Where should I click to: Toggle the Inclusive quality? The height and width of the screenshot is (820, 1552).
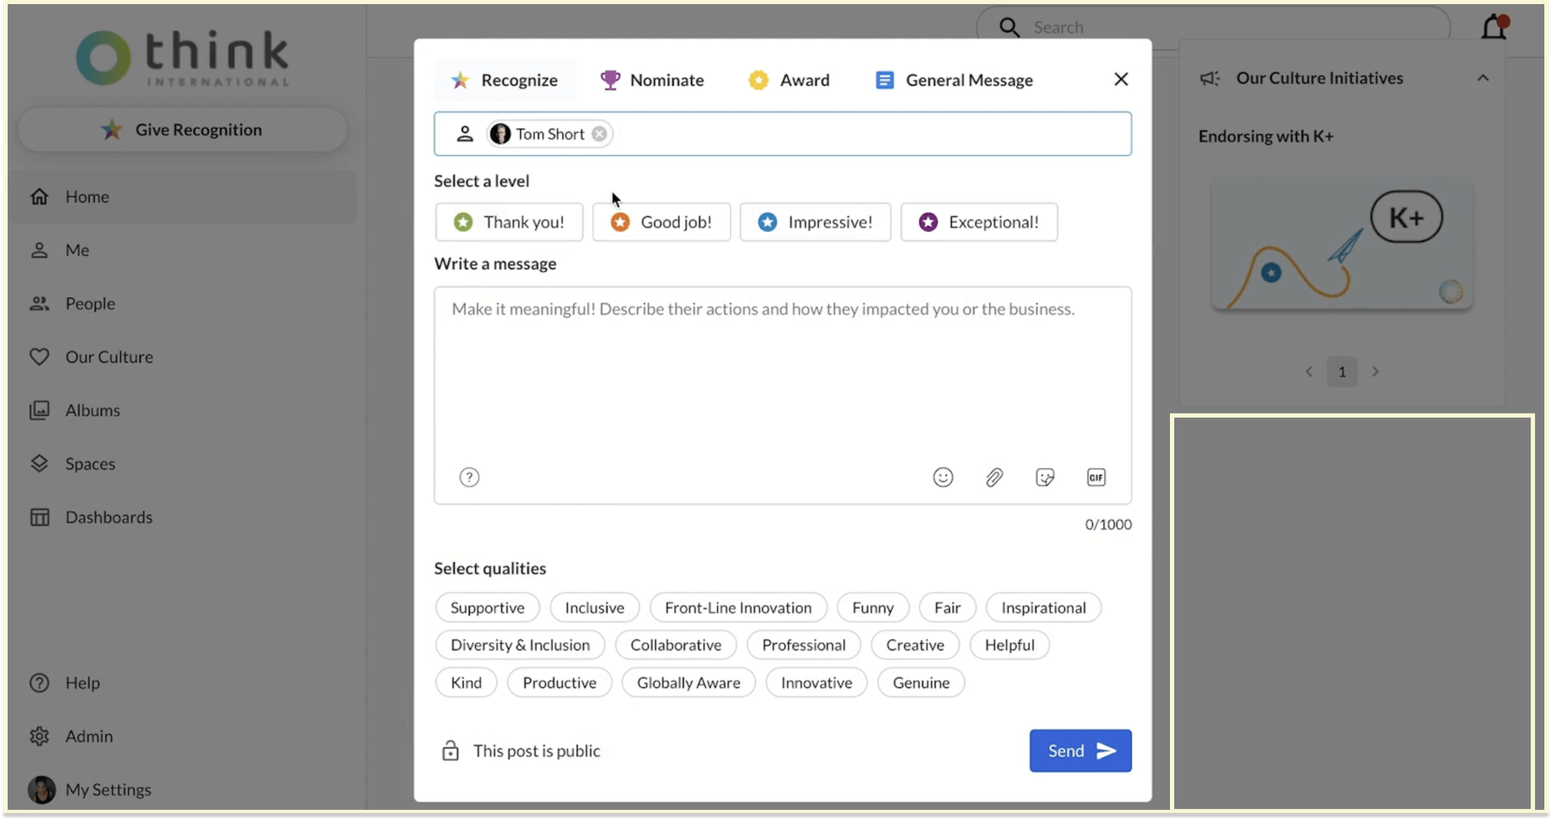coord(594,607)
